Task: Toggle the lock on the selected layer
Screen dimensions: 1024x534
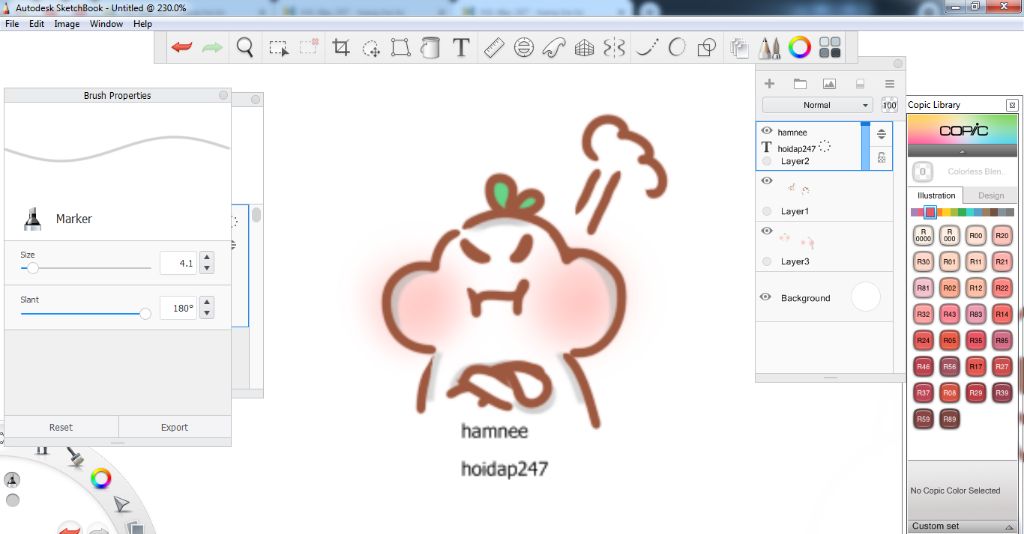Action: (x=881, y=157)
